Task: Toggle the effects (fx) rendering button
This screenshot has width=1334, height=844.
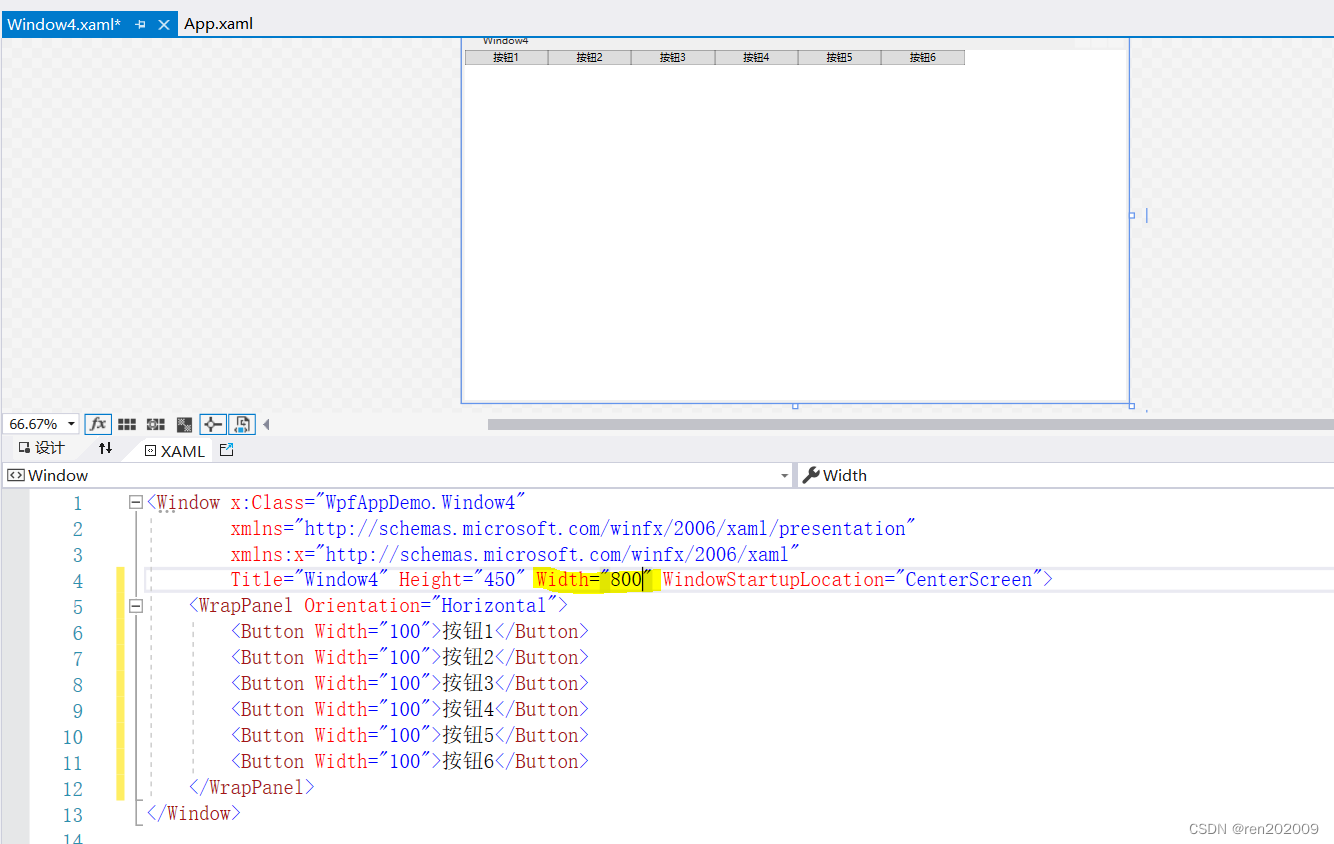Action: pyautogui.click(x=98, y=424)
